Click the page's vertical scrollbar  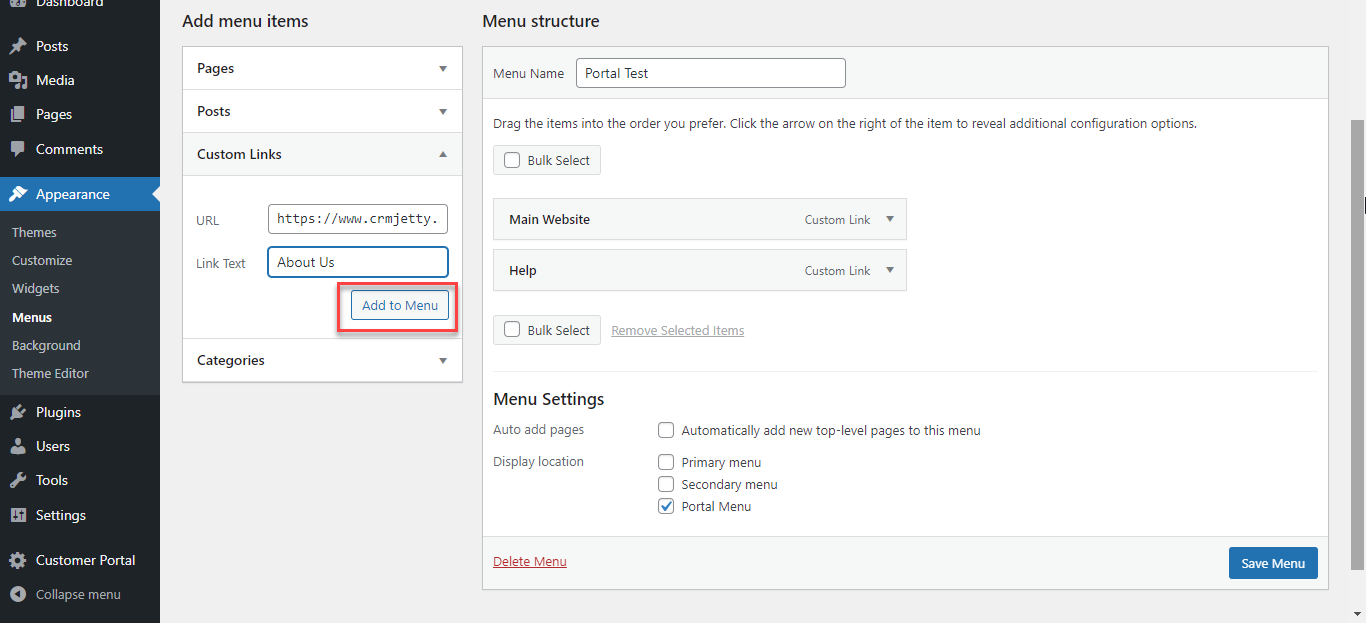tap(1357, 340)
